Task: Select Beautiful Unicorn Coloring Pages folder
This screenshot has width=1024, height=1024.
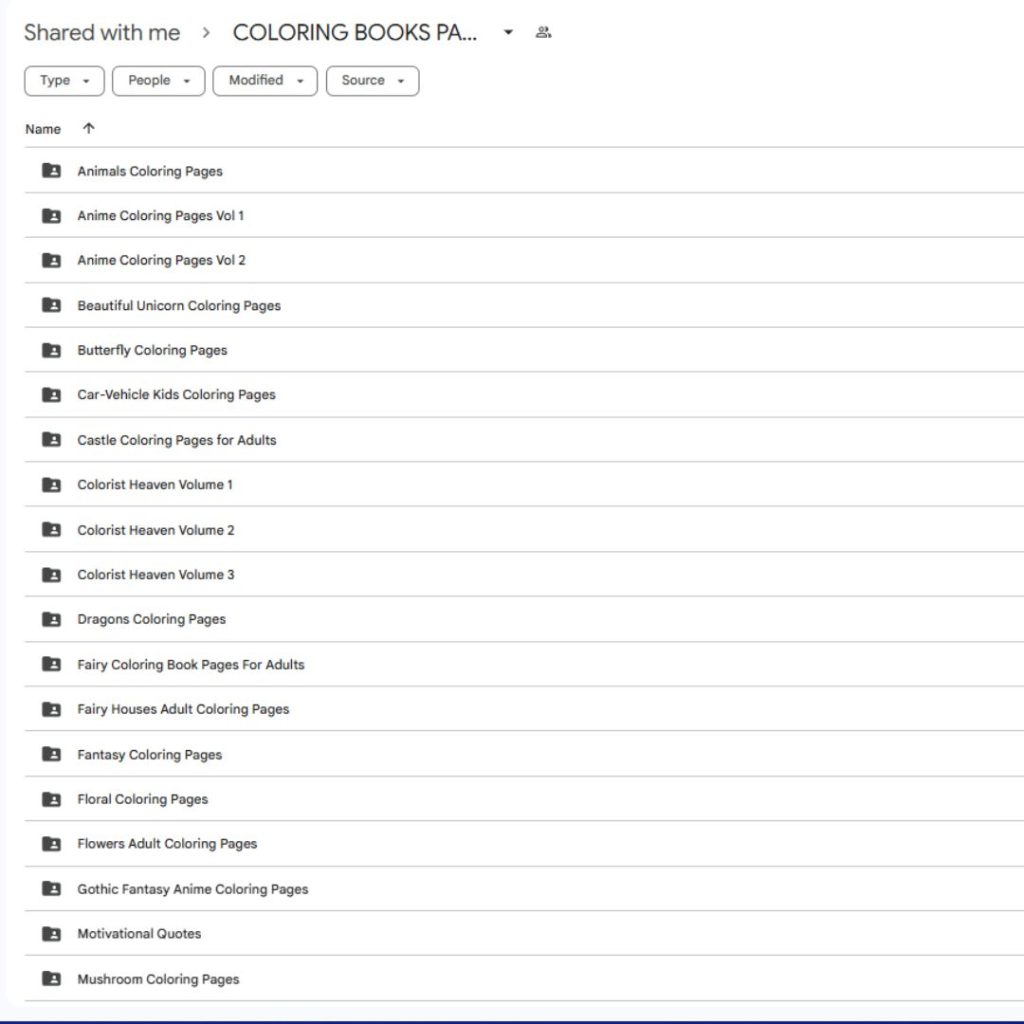Action: pyautogui.click(x=179, y=306)
